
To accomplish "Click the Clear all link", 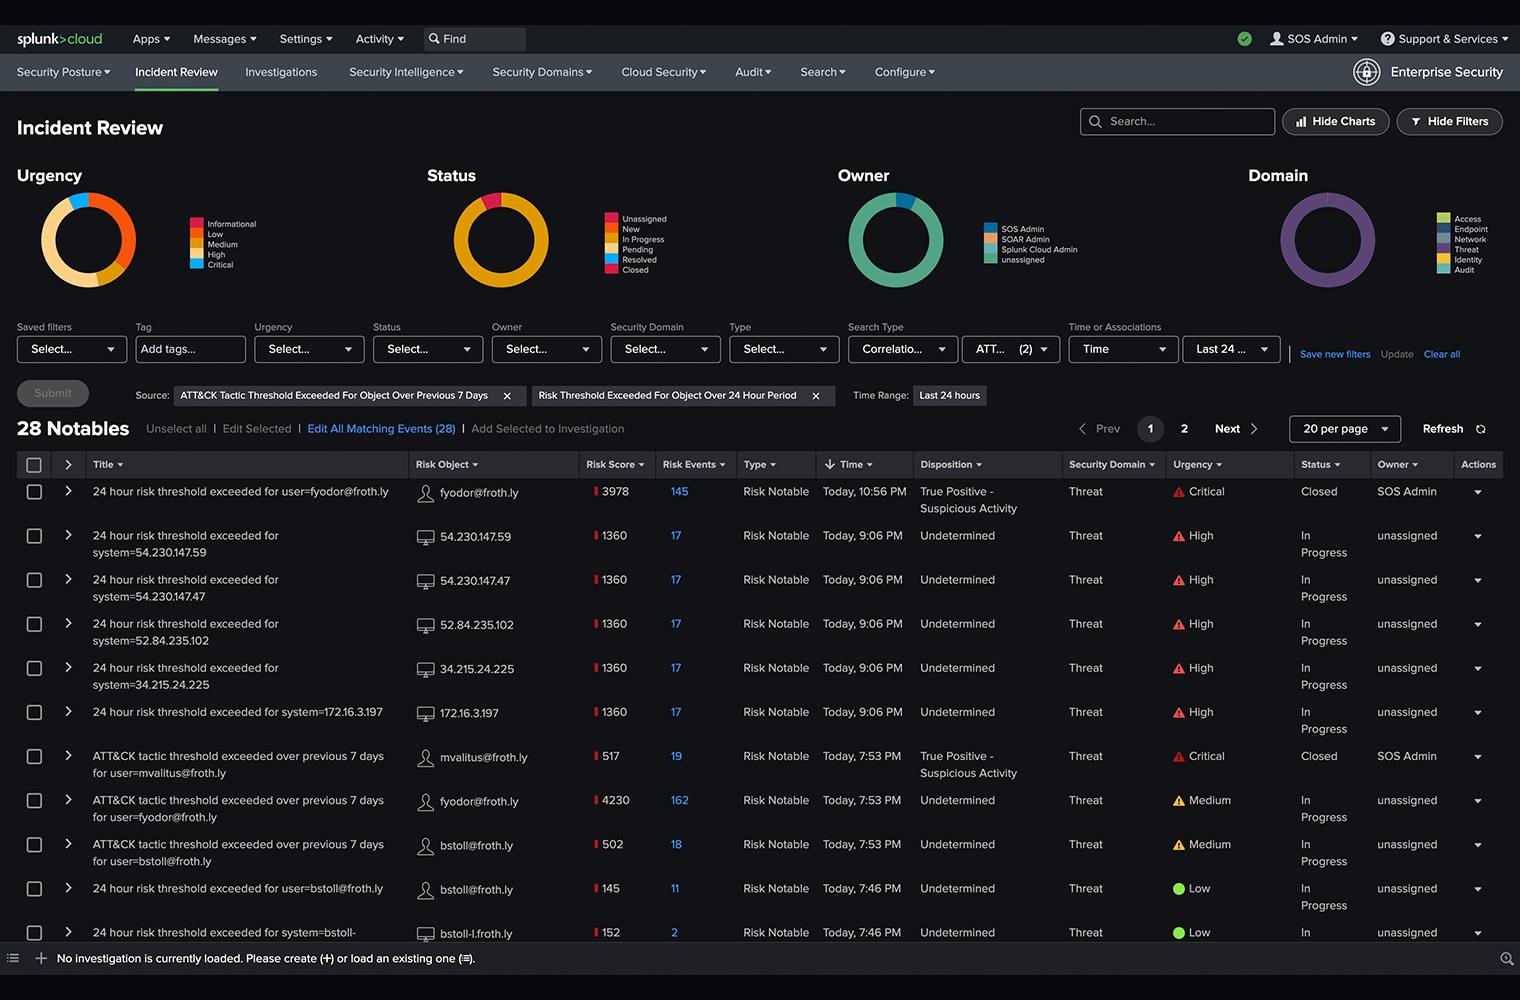I will (x=1441, y=354).
